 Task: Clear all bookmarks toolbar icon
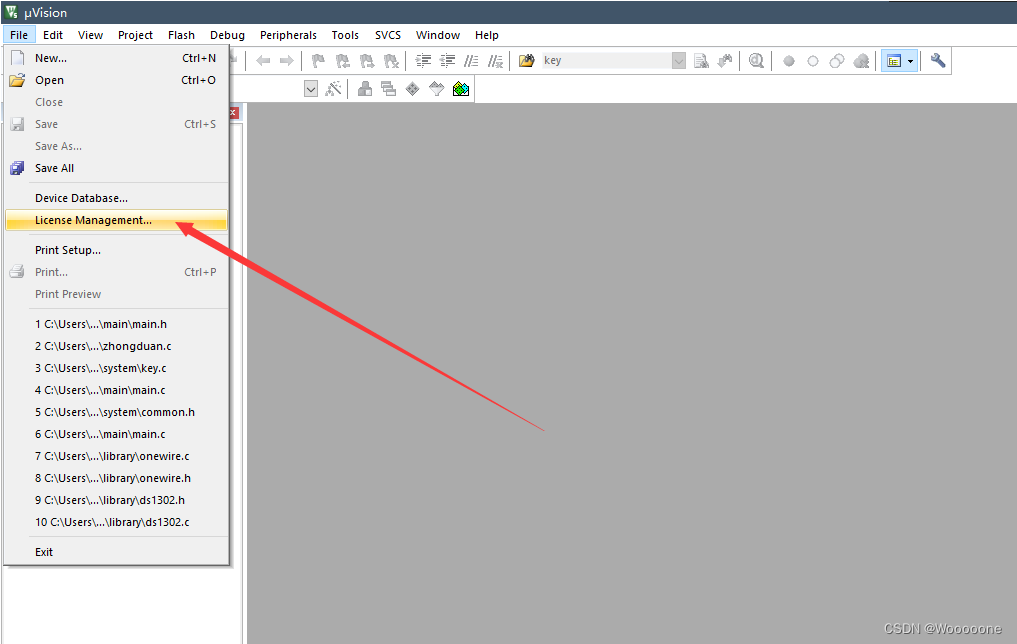click(391, 61)
